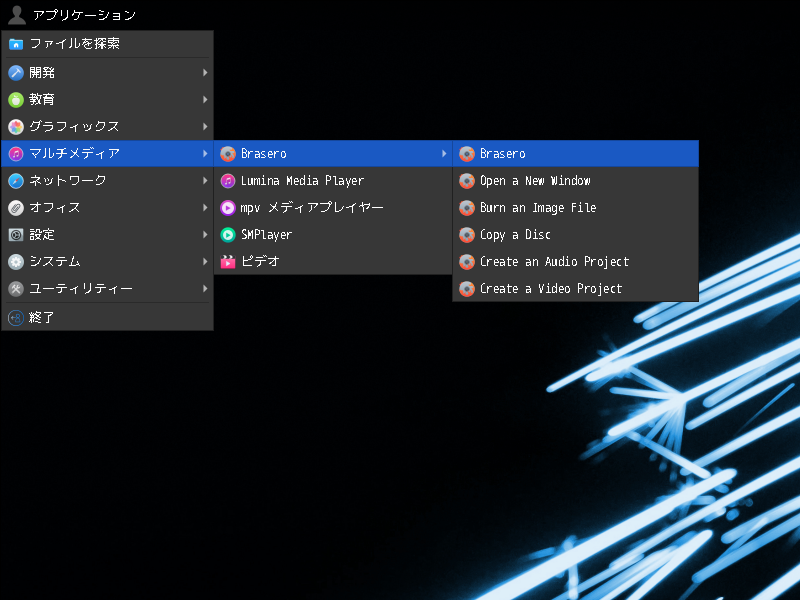Click the ユーティリティー tools icon

[x=16, y=289]
